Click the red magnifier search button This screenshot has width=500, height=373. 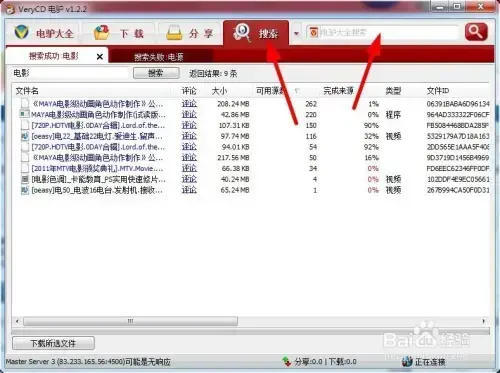point(476,32)
